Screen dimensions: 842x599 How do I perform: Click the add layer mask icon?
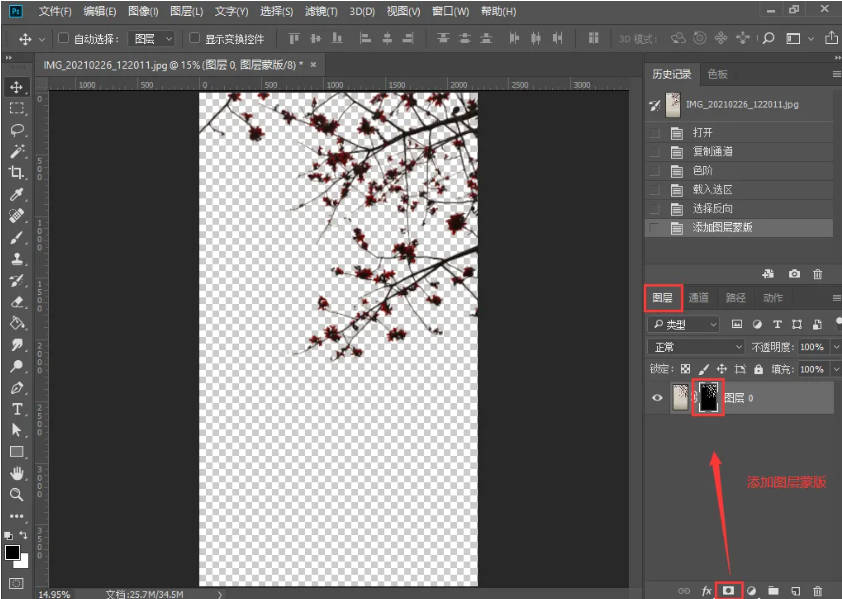pyautogui.click(x=728, y=590)
